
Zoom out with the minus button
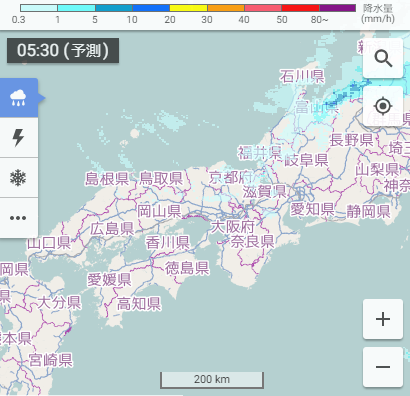tap(383, 367)
